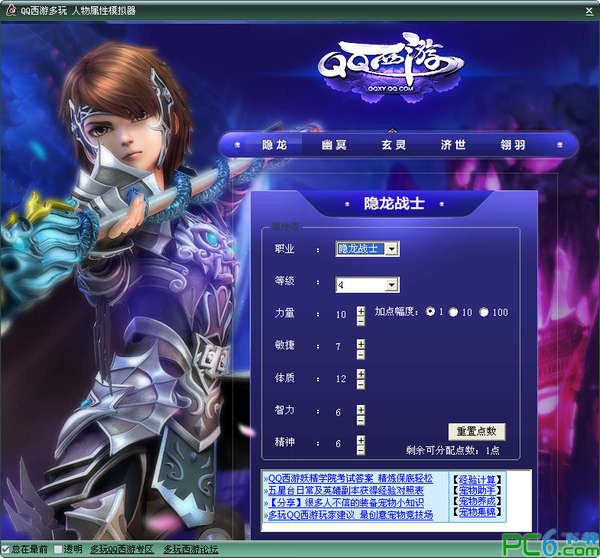Increase 体质 with the plus button

pyautogui.click(x=361, y=374)
